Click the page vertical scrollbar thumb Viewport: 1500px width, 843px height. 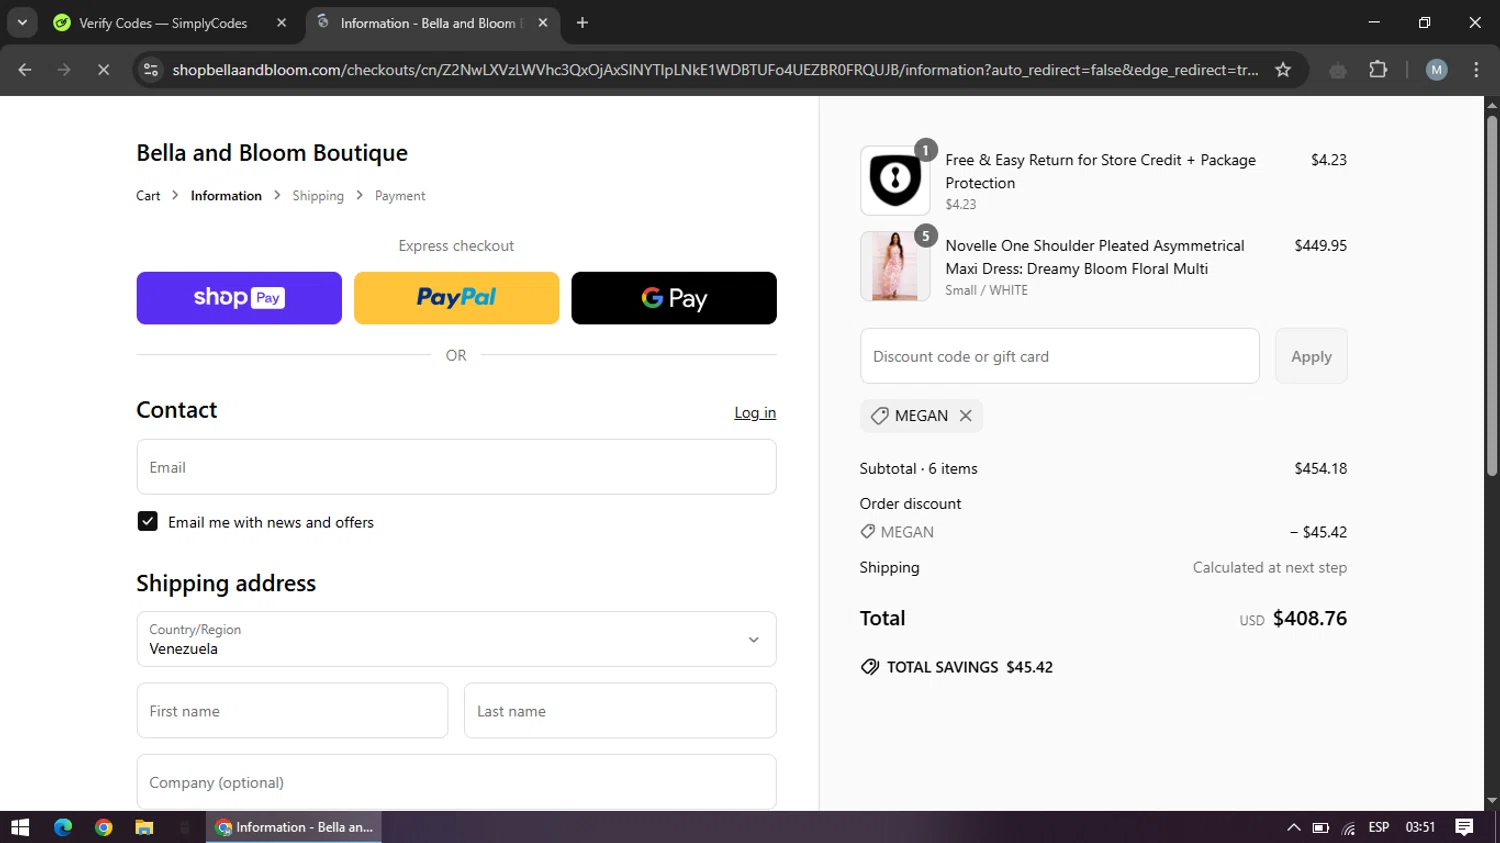coord(1492,295)
